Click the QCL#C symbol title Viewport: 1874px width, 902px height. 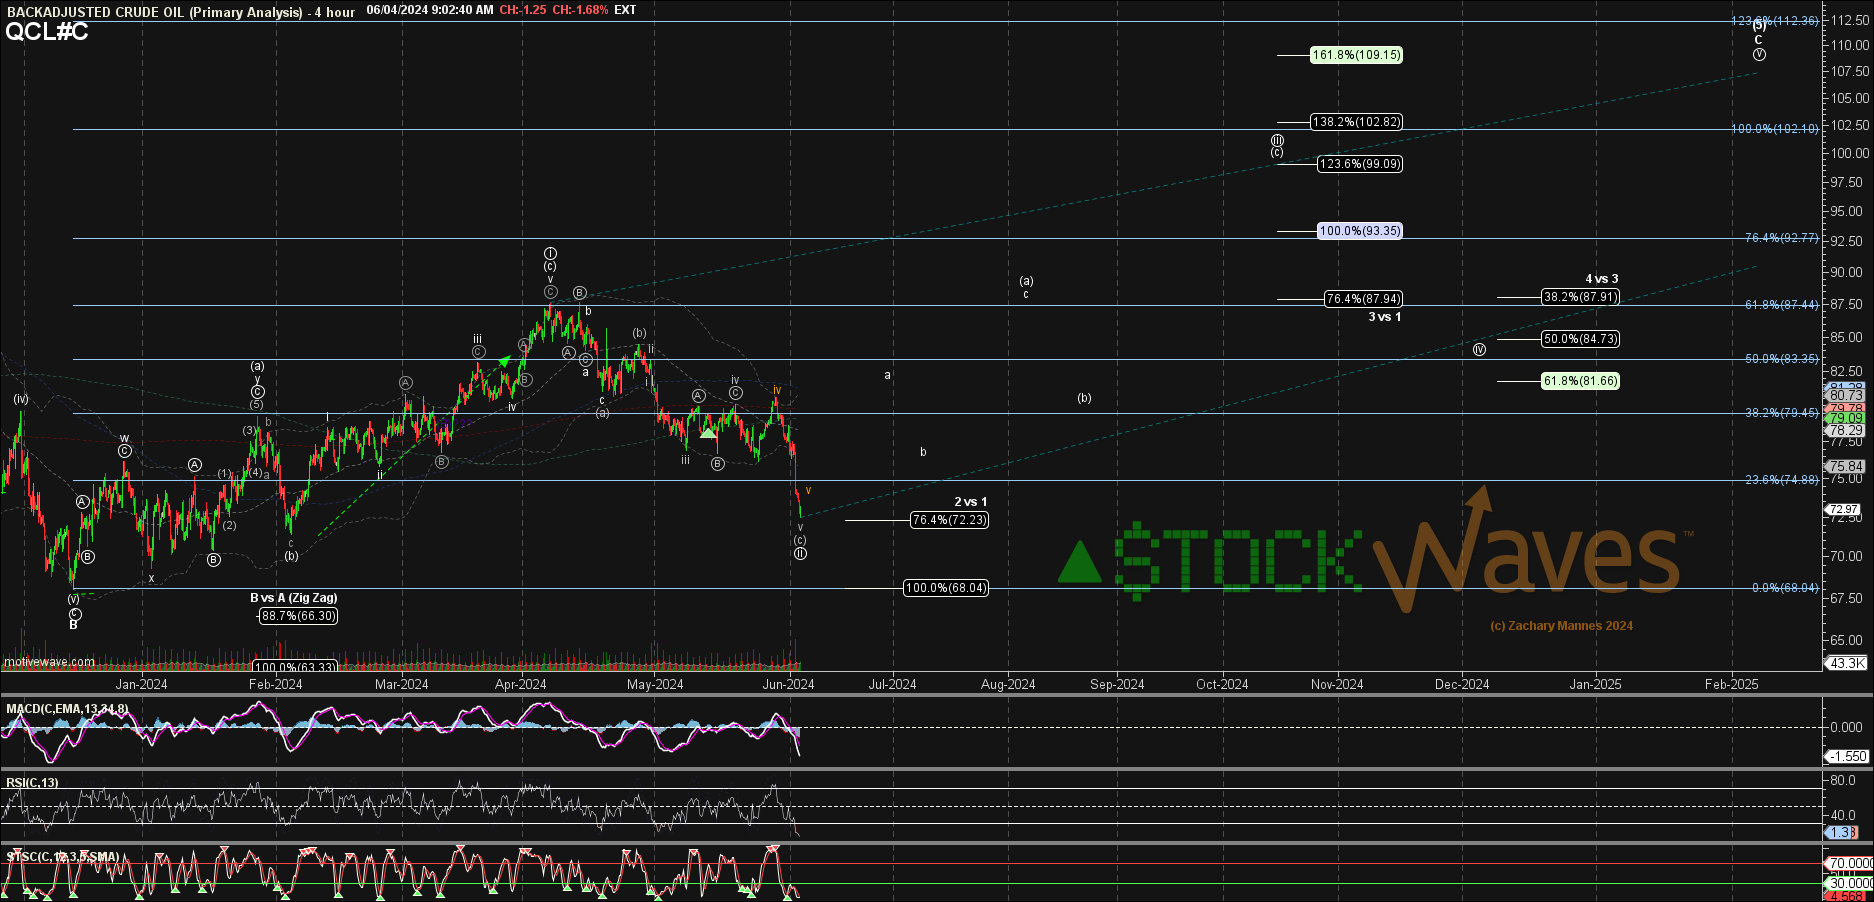[x=46, y=31]
